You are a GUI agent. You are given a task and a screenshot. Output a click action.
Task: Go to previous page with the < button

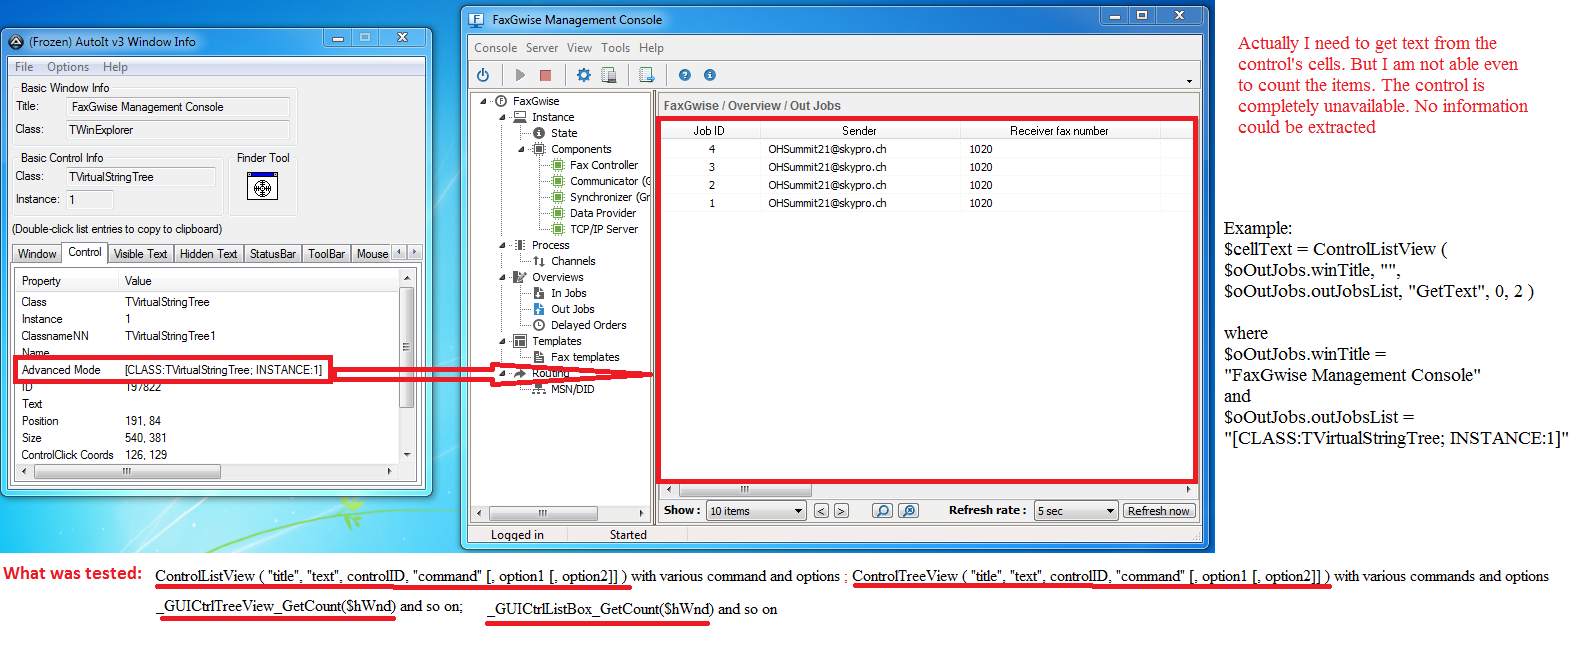[821, 511]
